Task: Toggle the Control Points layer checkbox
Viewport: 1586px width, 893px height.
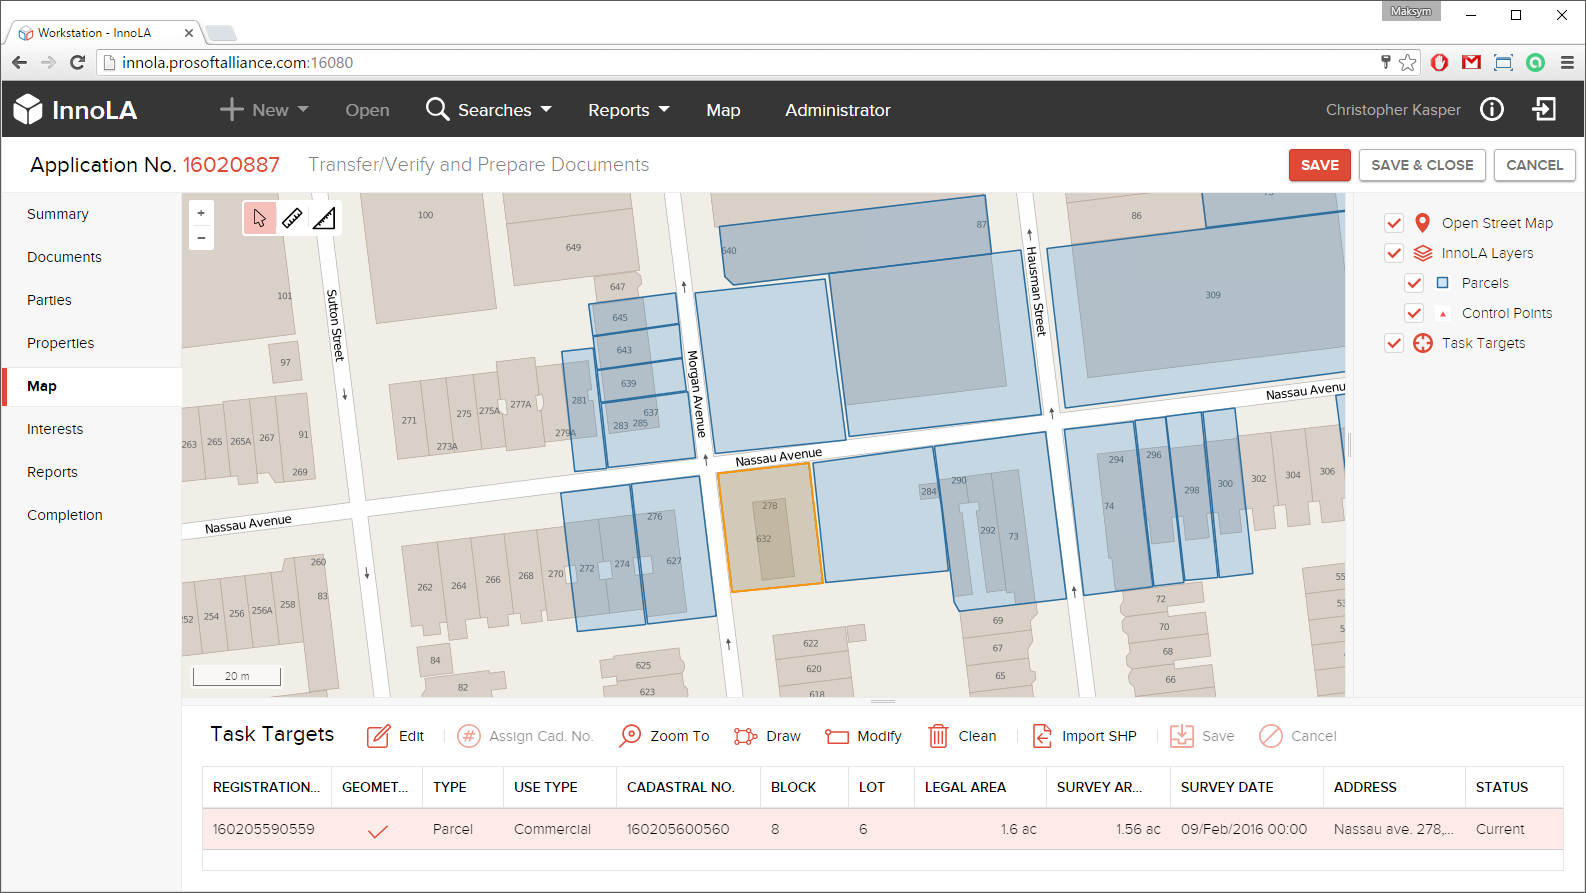Action: 1414,313
